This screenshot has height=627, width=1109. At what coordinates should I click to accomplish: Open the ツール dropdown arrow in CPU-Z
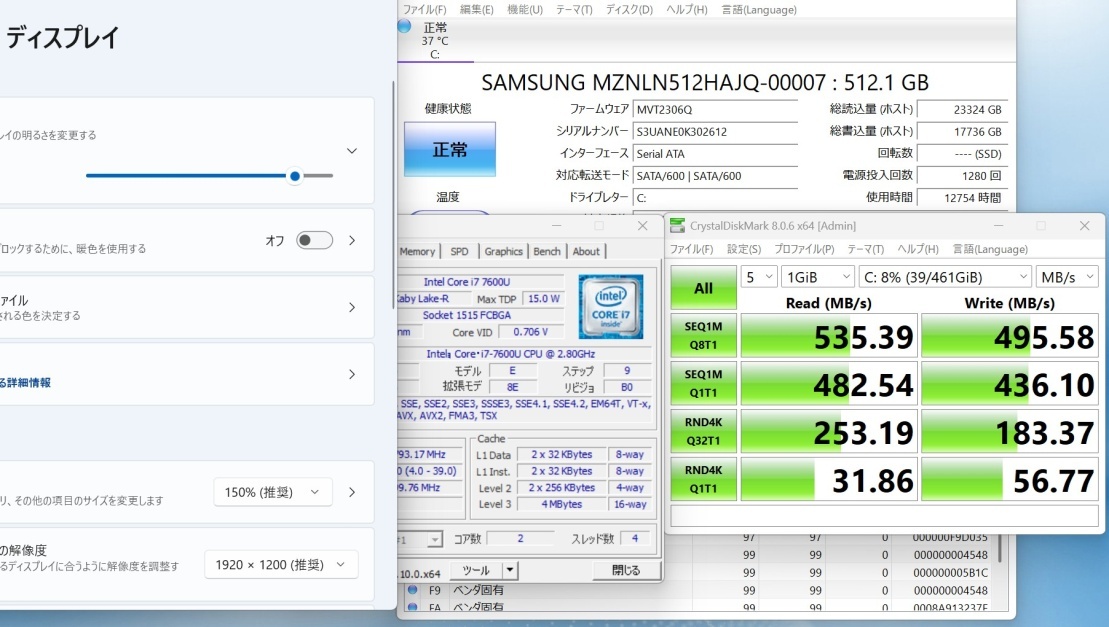510,570
